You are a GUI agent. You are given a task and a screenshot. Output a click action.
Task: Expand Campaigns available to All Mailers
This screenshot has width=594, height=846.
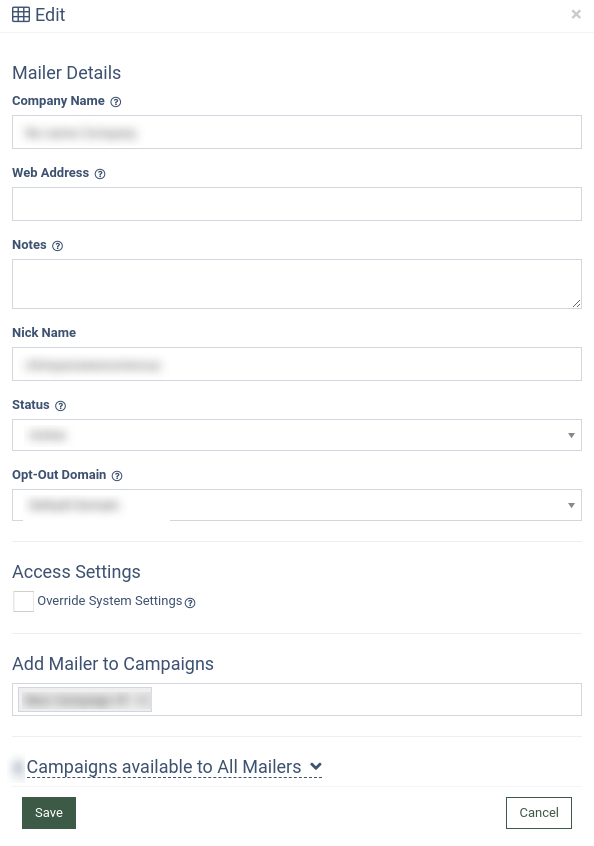point(174,767)
